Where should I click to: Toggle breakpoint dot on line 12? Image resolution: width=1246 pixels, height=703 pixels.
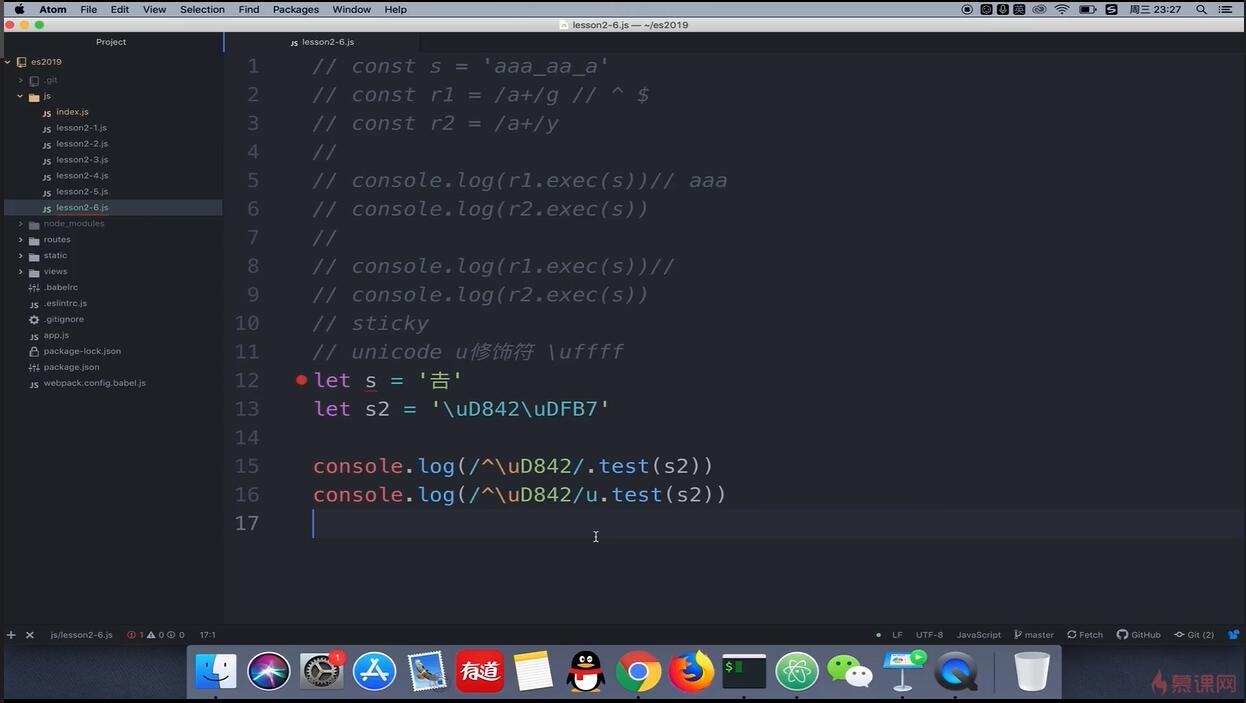pos(301,380)
